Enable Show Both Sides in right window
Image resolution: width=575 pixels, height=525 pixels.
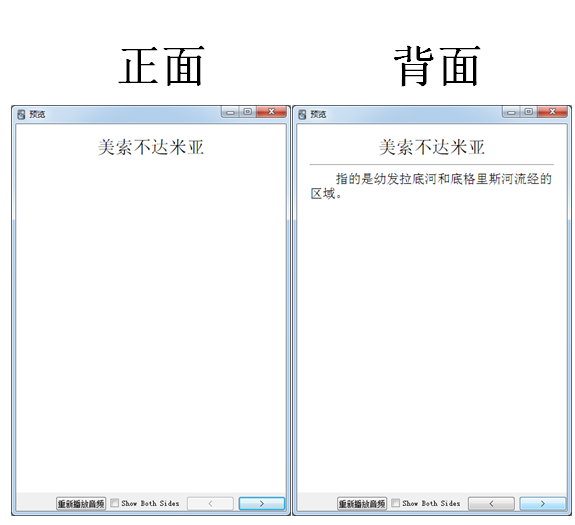pos(395,503)
